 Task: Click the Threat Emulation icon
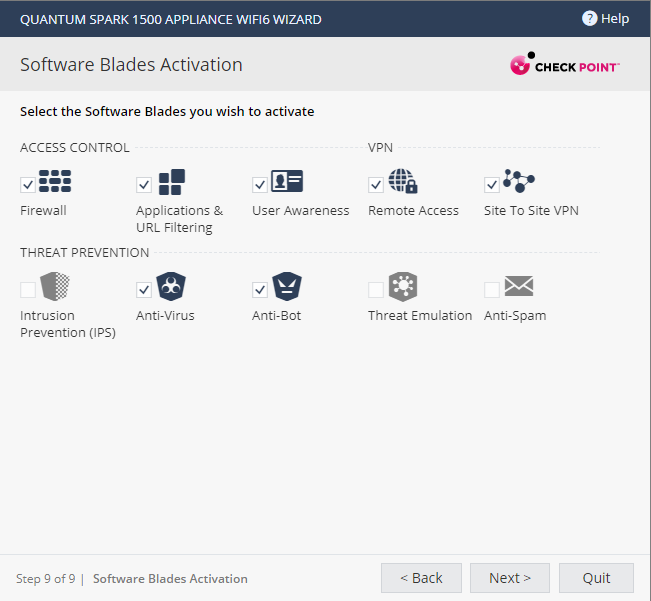[403, 287]
